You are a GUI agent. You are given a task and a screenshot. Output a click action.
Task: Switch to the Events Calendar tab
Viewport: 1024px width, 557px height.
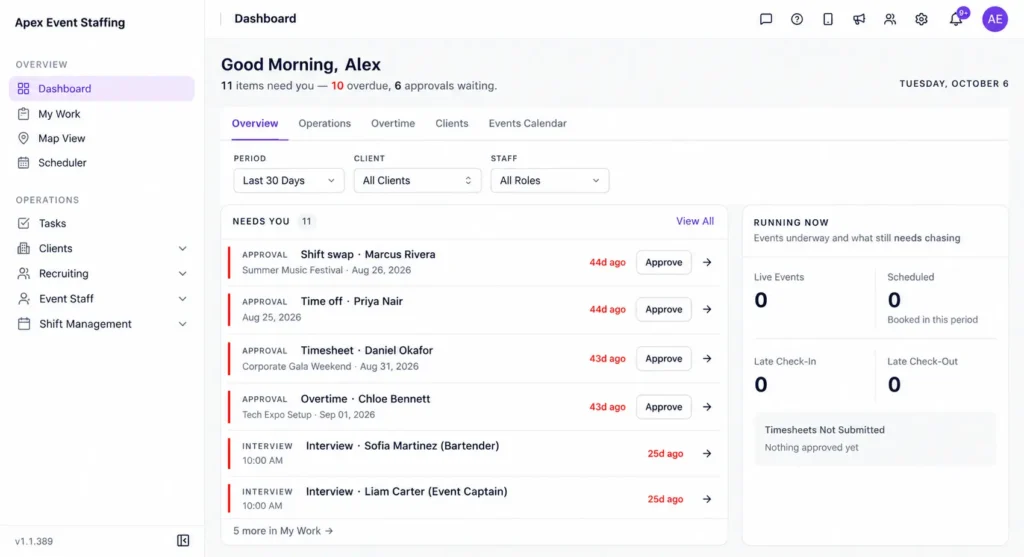pyautogui.click(x=528, y=123)
